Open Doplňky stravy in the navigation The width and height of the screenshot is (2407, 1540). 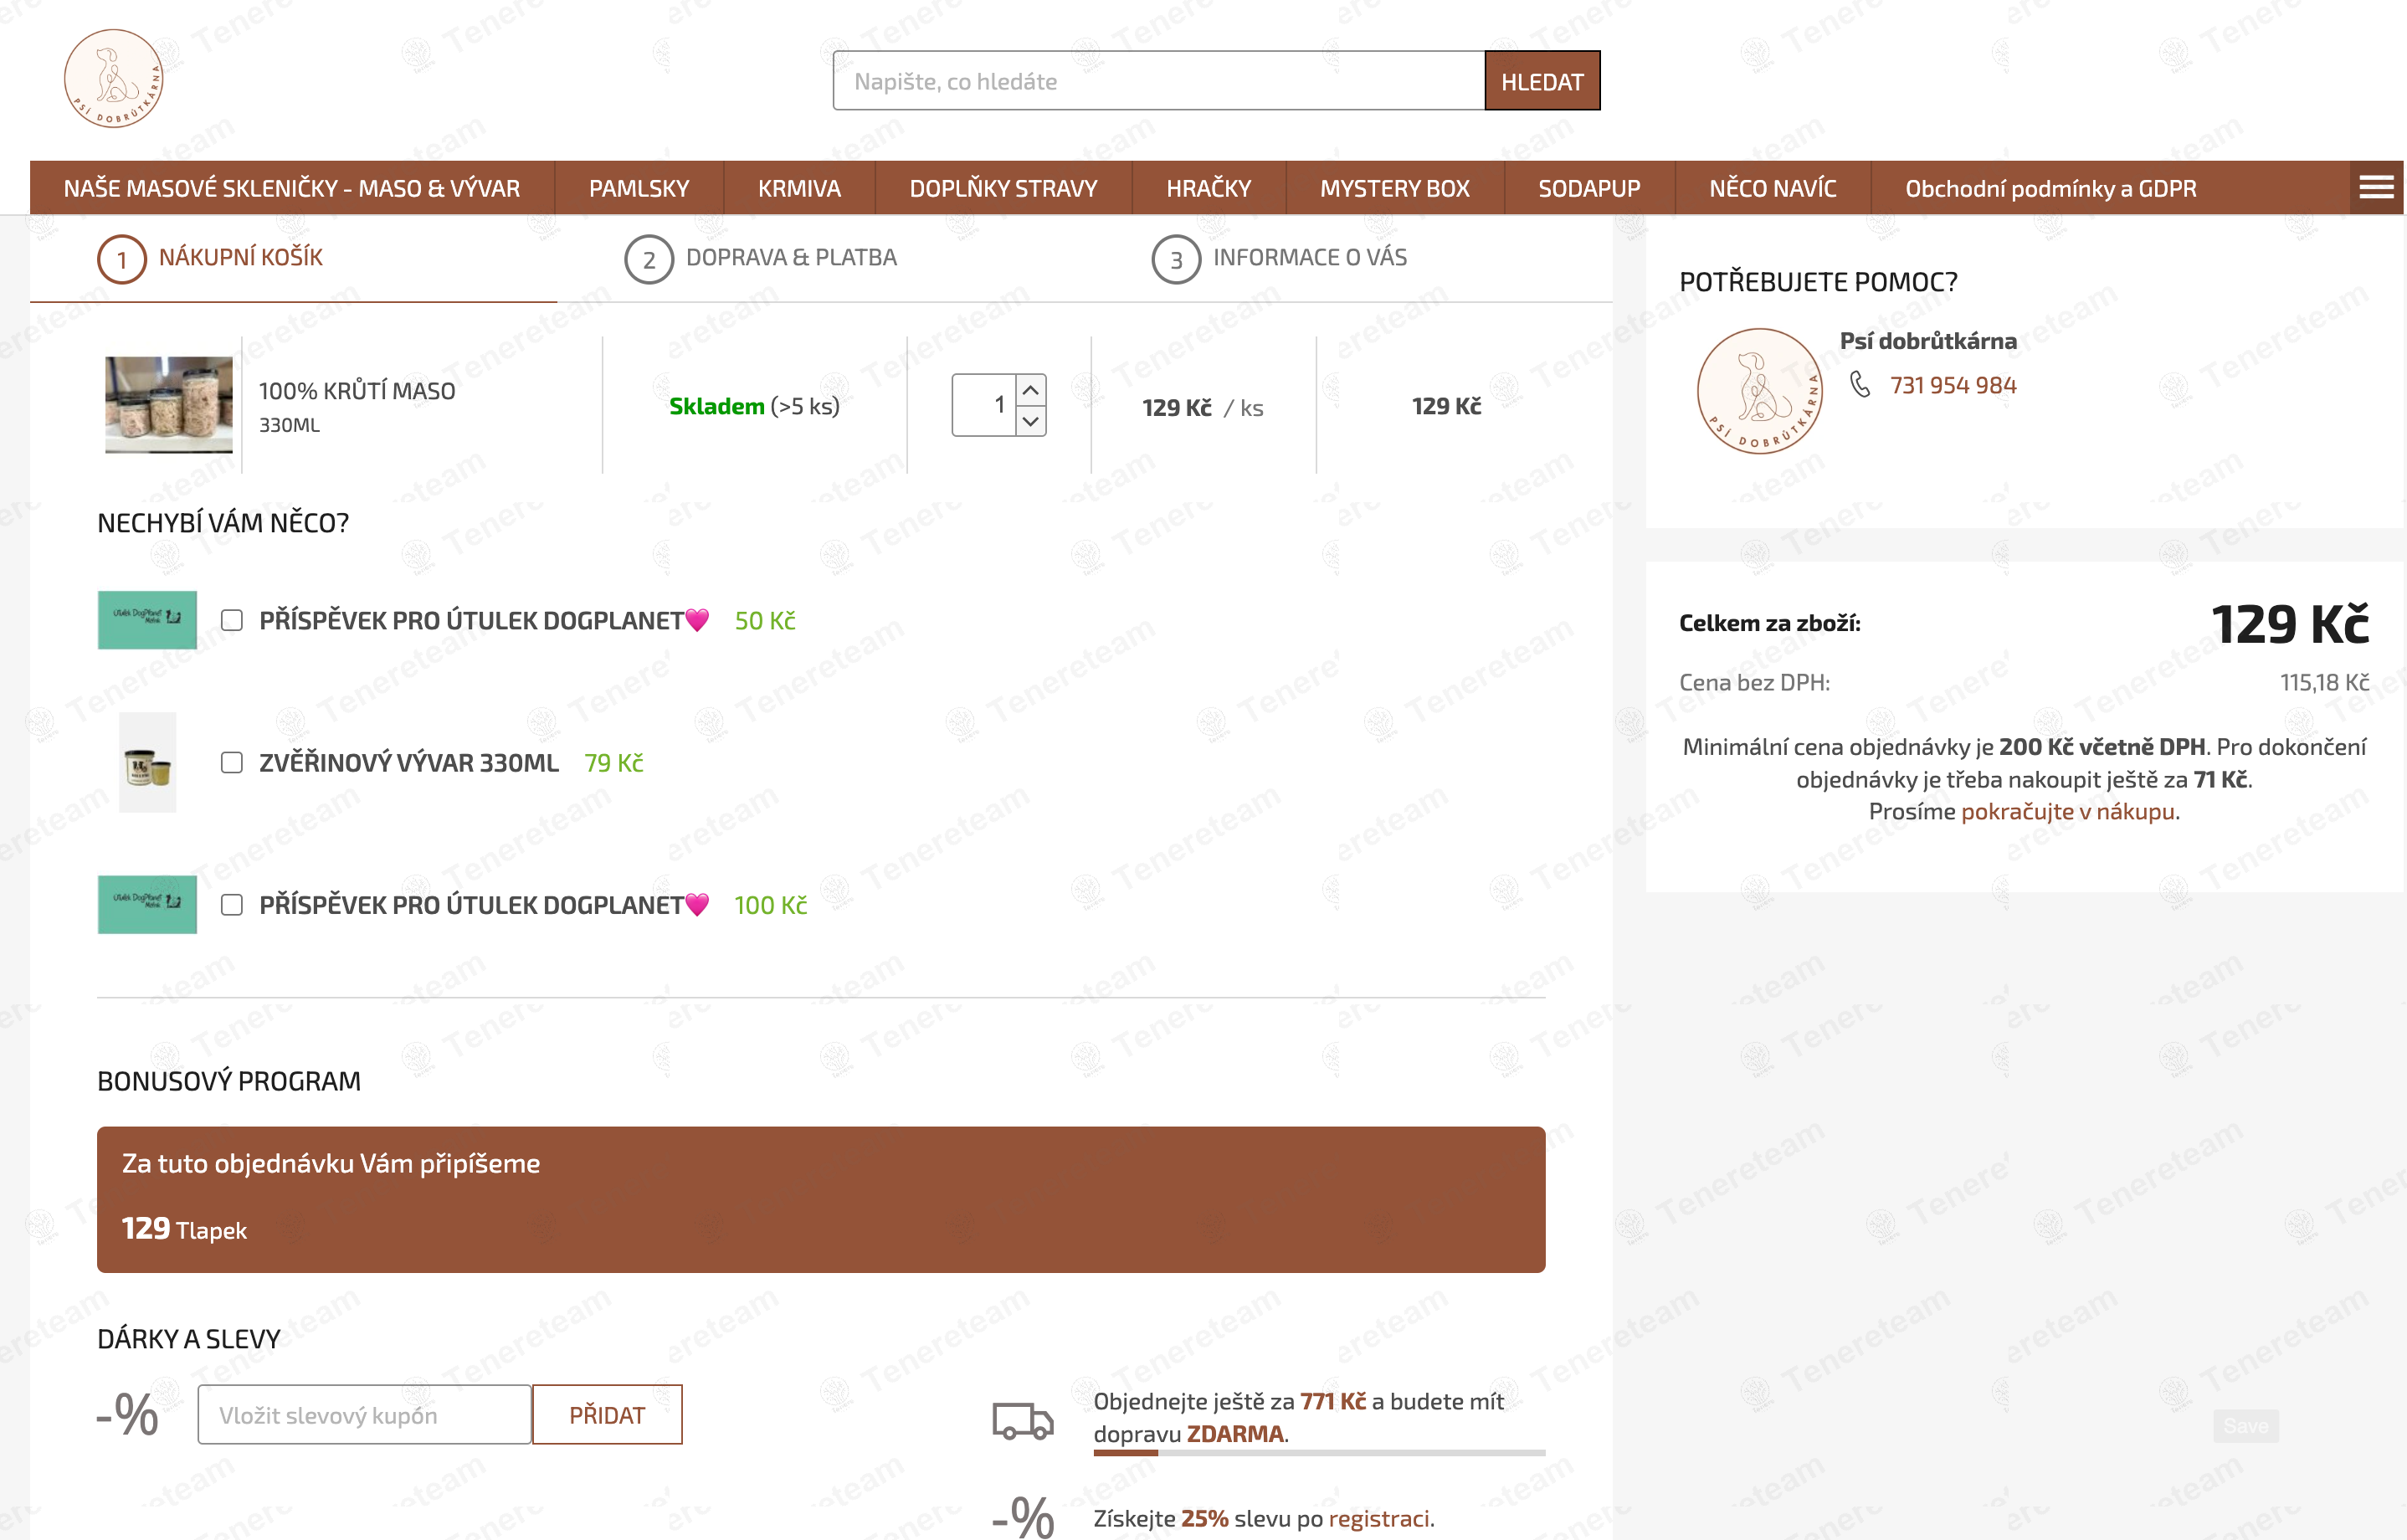pyautogui.click(x=1003, y=188)
